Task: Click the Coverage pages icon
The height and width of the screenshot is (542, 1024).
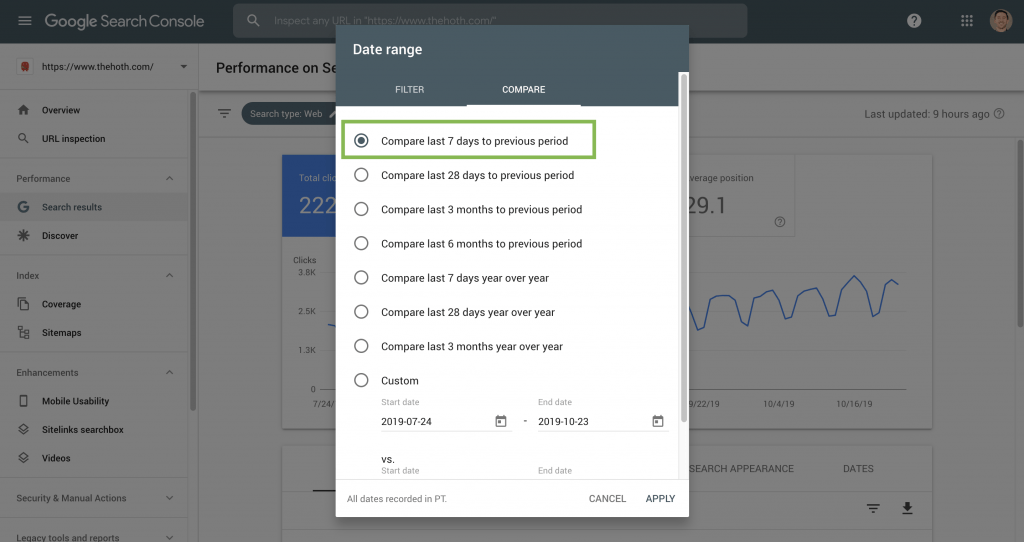Action: (x=24, y=304)
